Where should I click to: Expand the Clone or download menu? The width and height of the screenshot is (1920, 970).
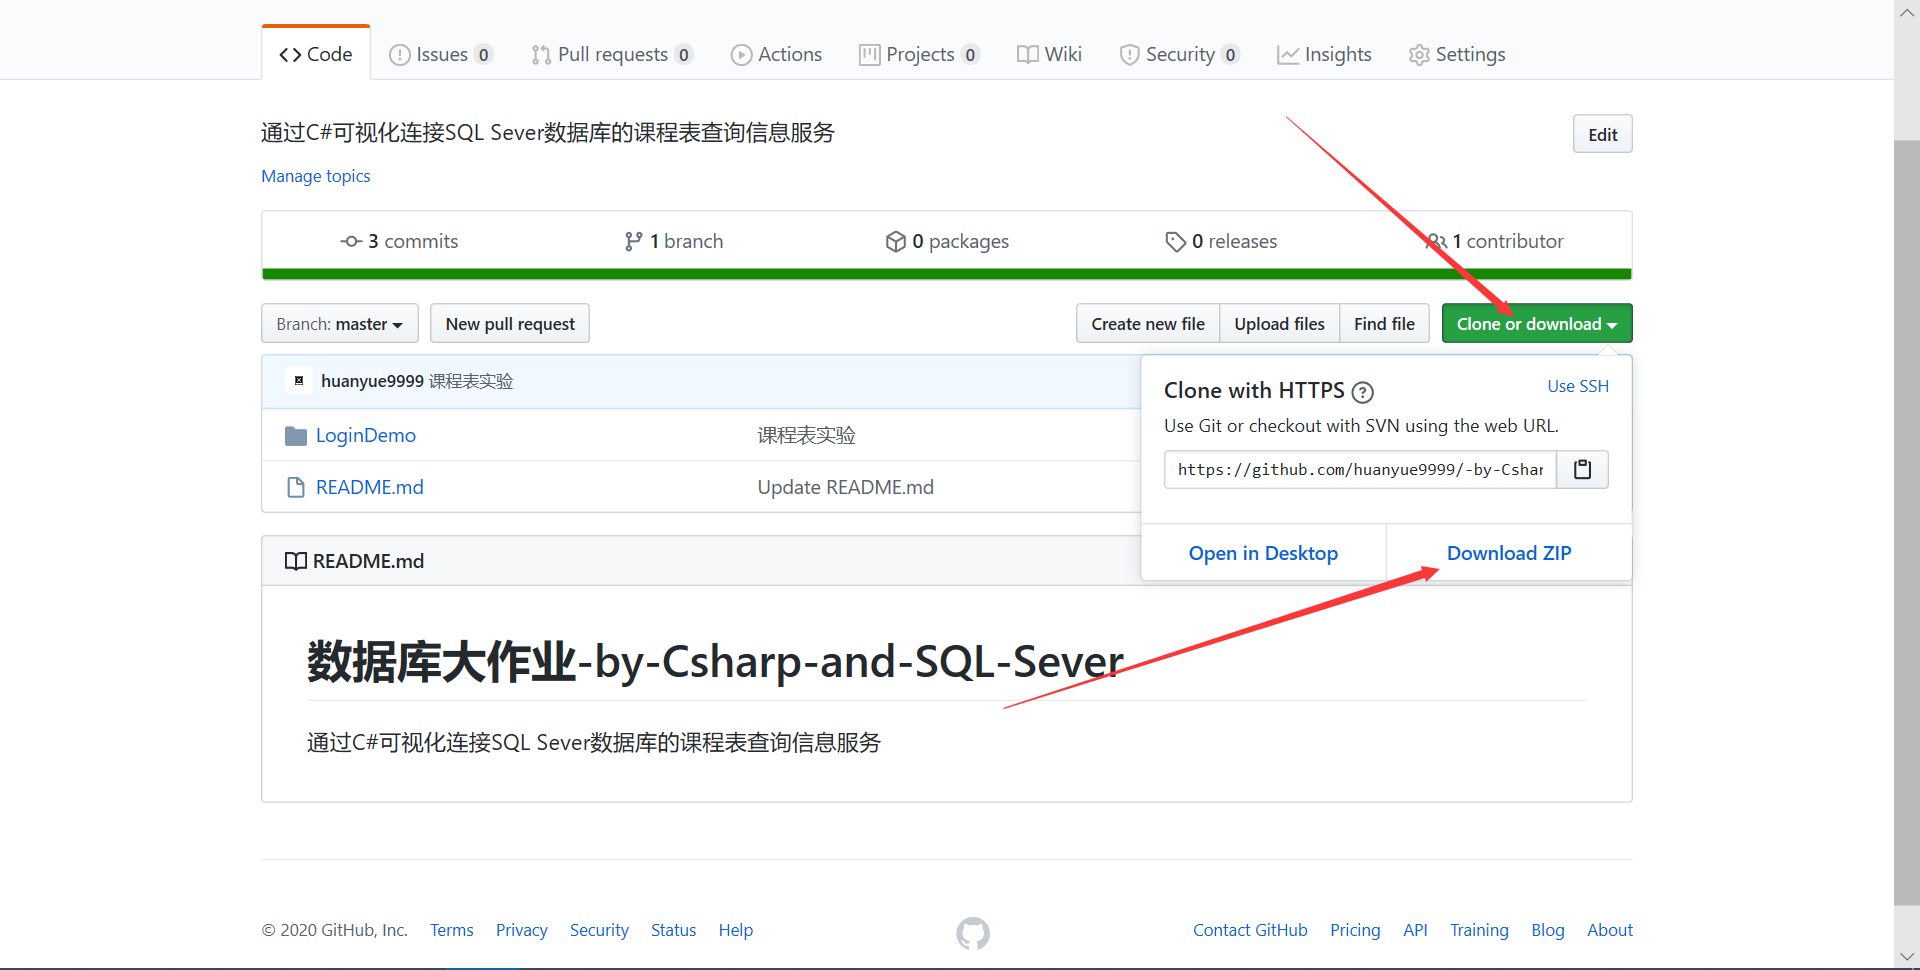(1536, 323)
